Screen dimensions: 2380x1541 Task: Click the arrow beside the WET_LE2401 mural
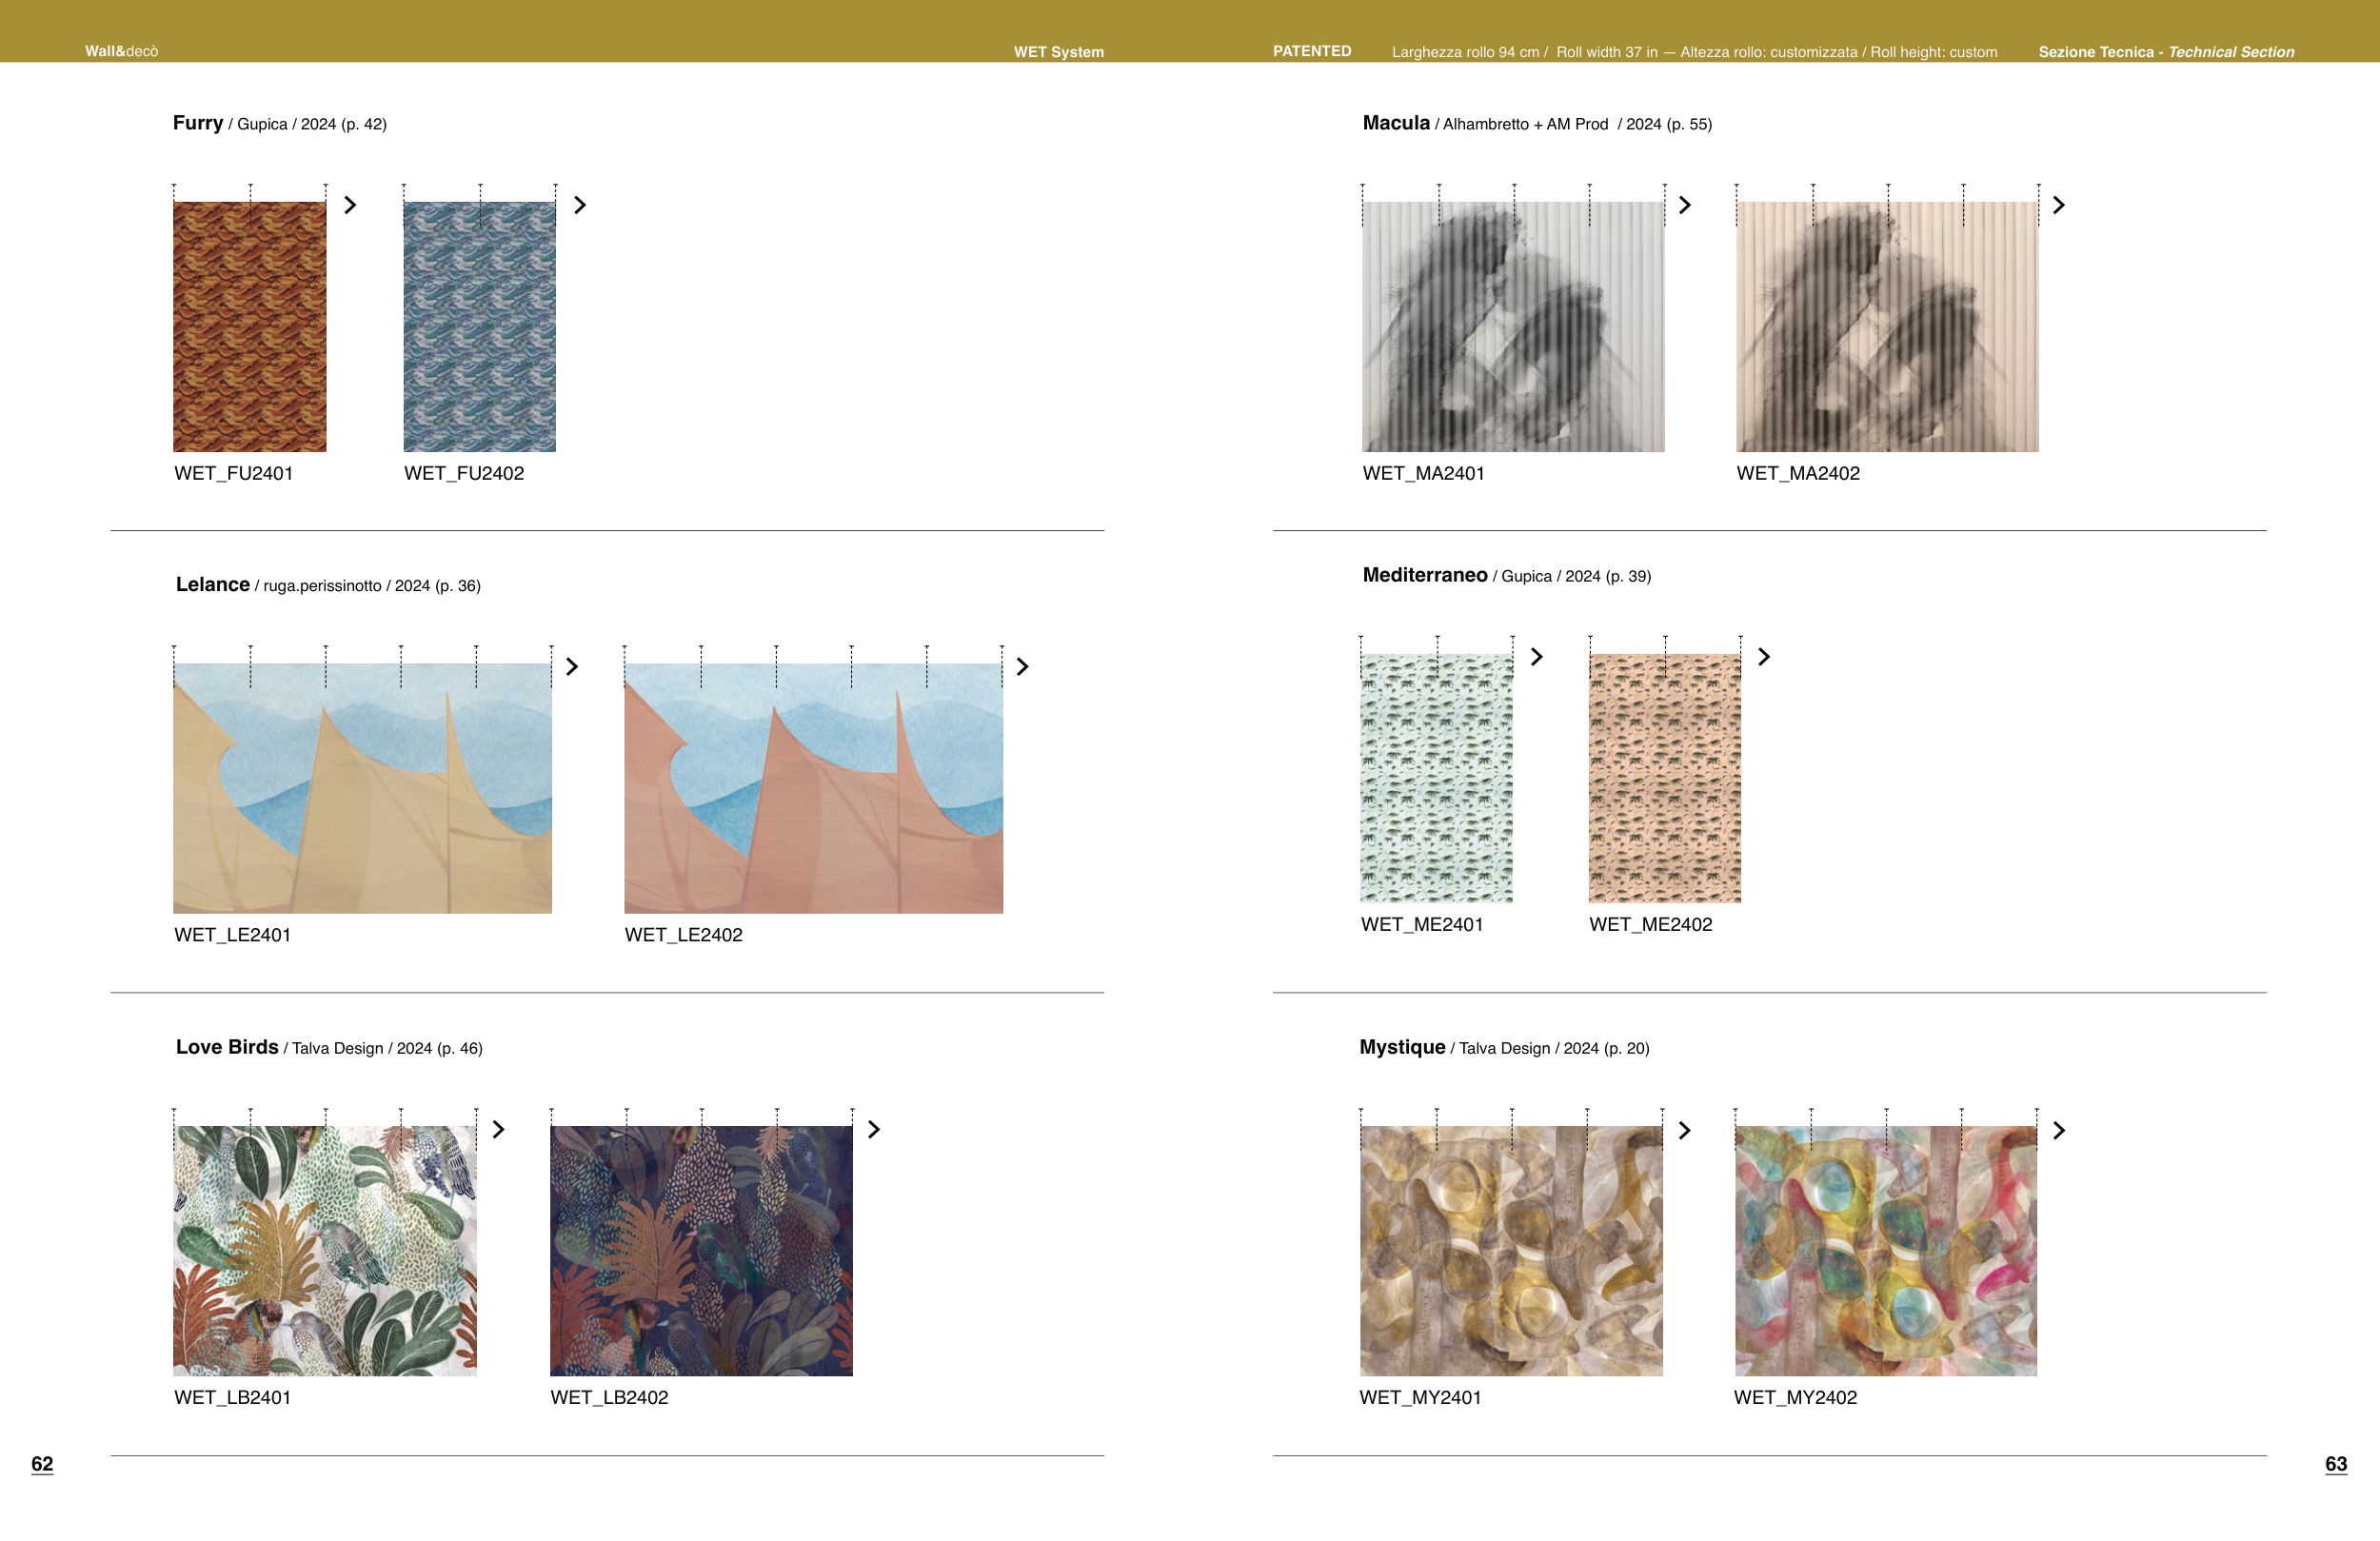pyautogui.click(x=572, y=667)
